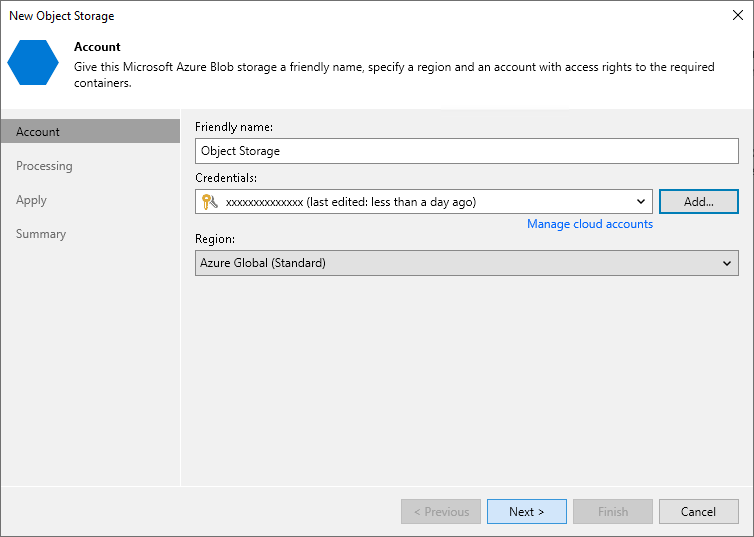Switch to the Summary step
Viewport: 754px width, 537px height.
41,234
